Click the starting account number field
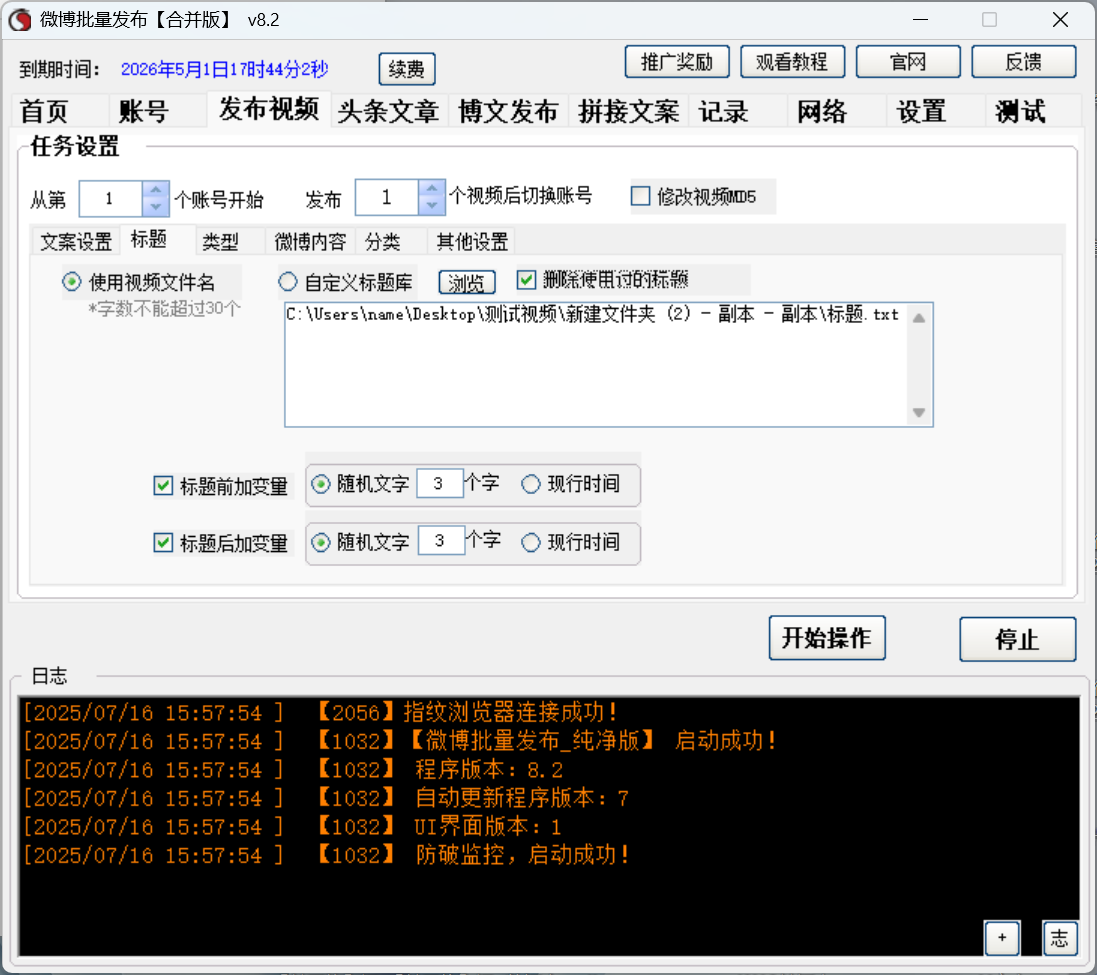 [x=111, y=199]
